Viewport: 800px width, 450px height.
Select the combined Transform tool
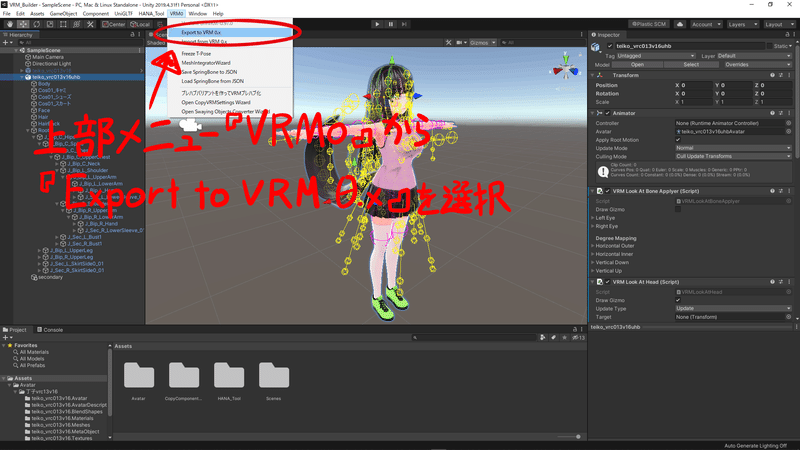pyautogui.click(x=77, y=24)
